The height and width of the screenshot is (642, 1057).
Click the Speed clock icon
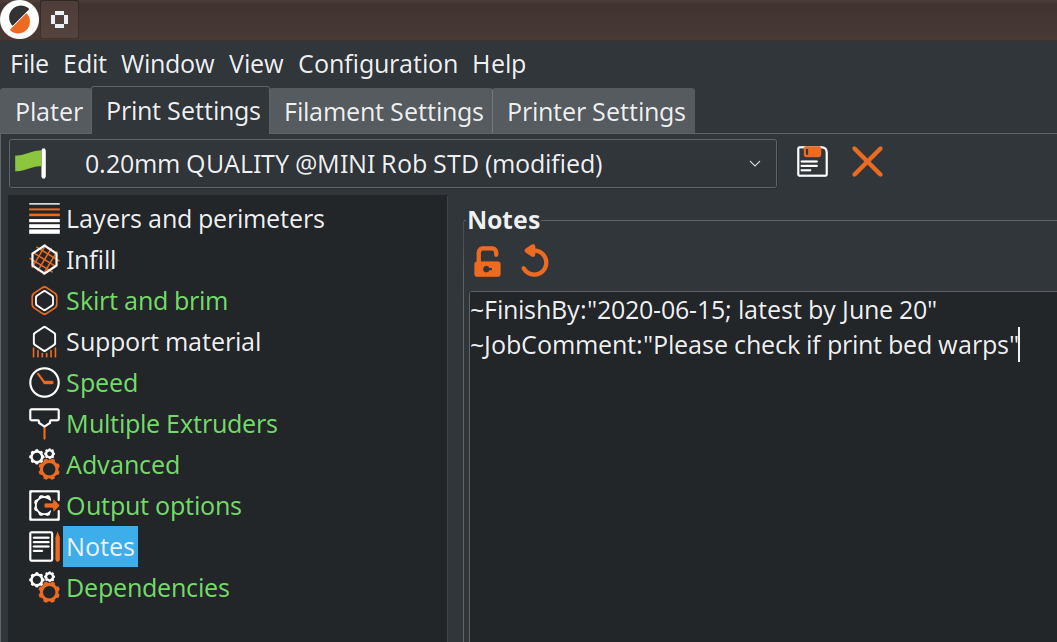click(44, 383)
